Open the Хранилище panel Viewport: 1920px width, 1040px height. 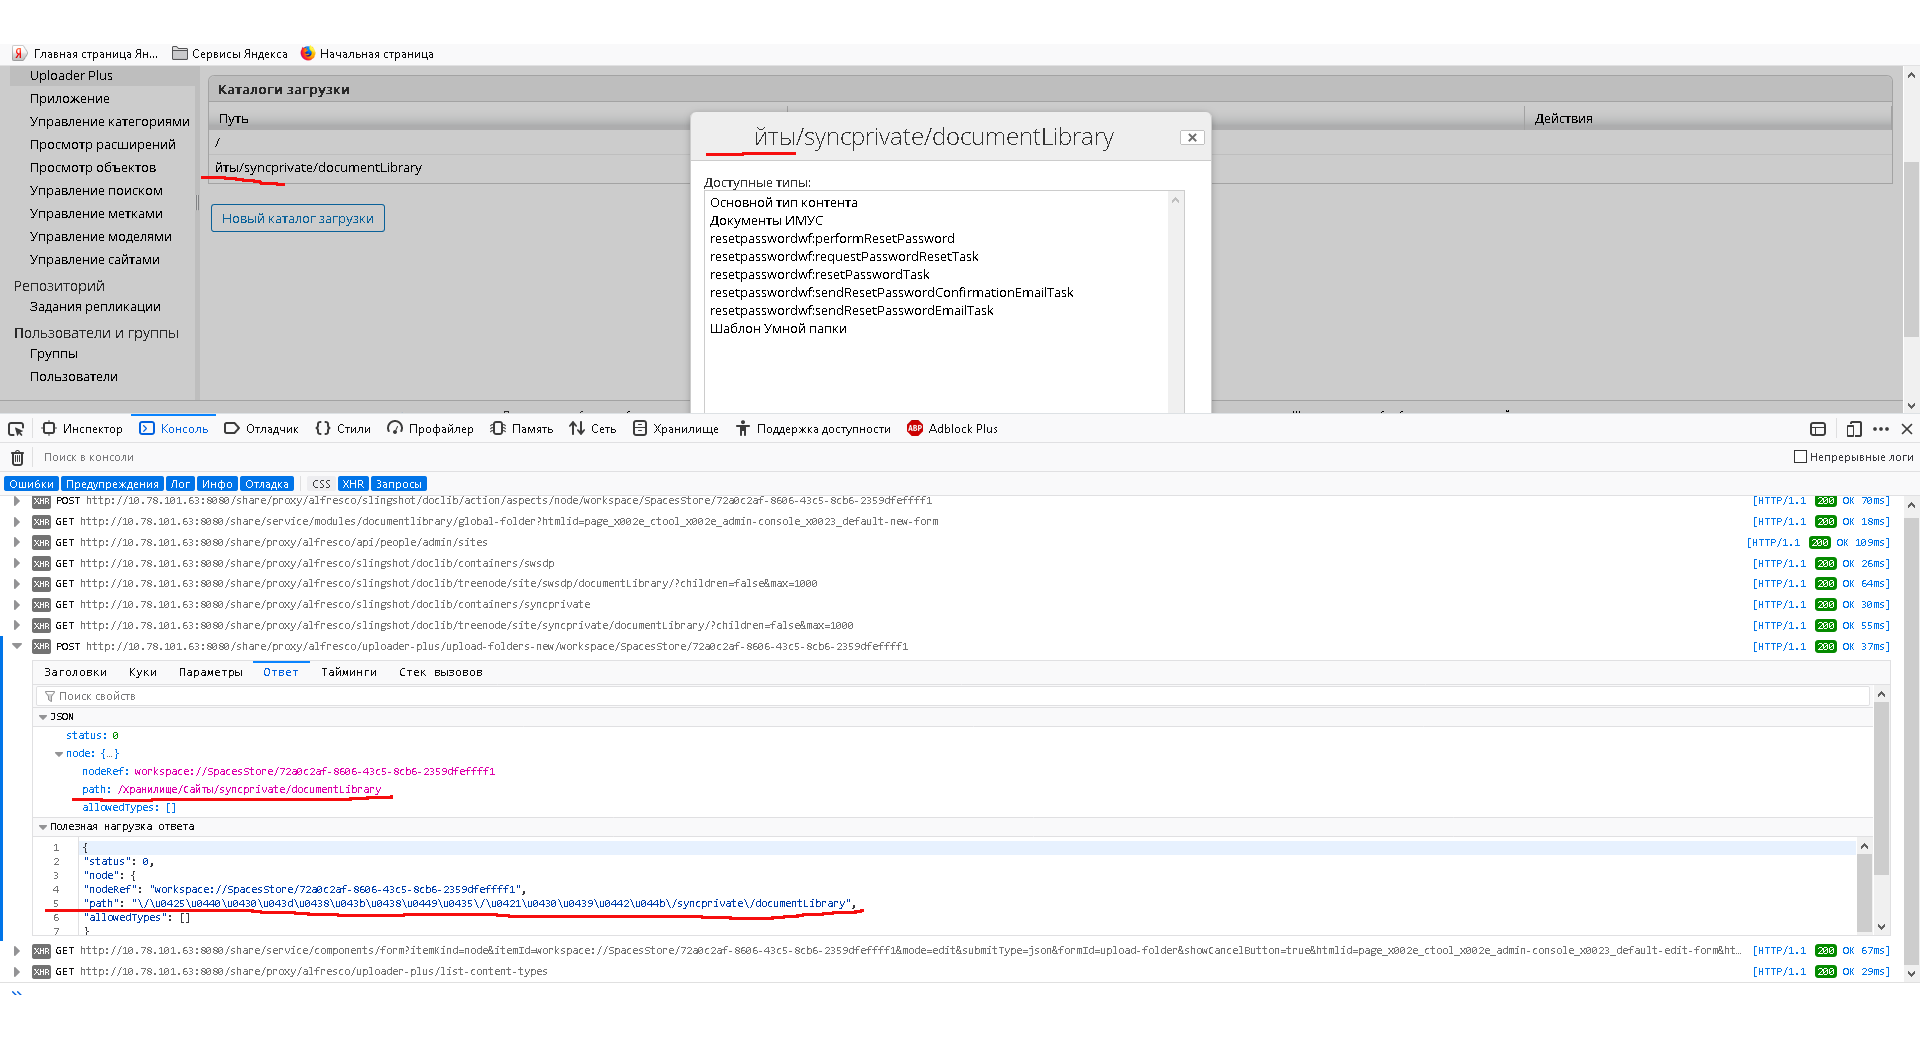676,429
